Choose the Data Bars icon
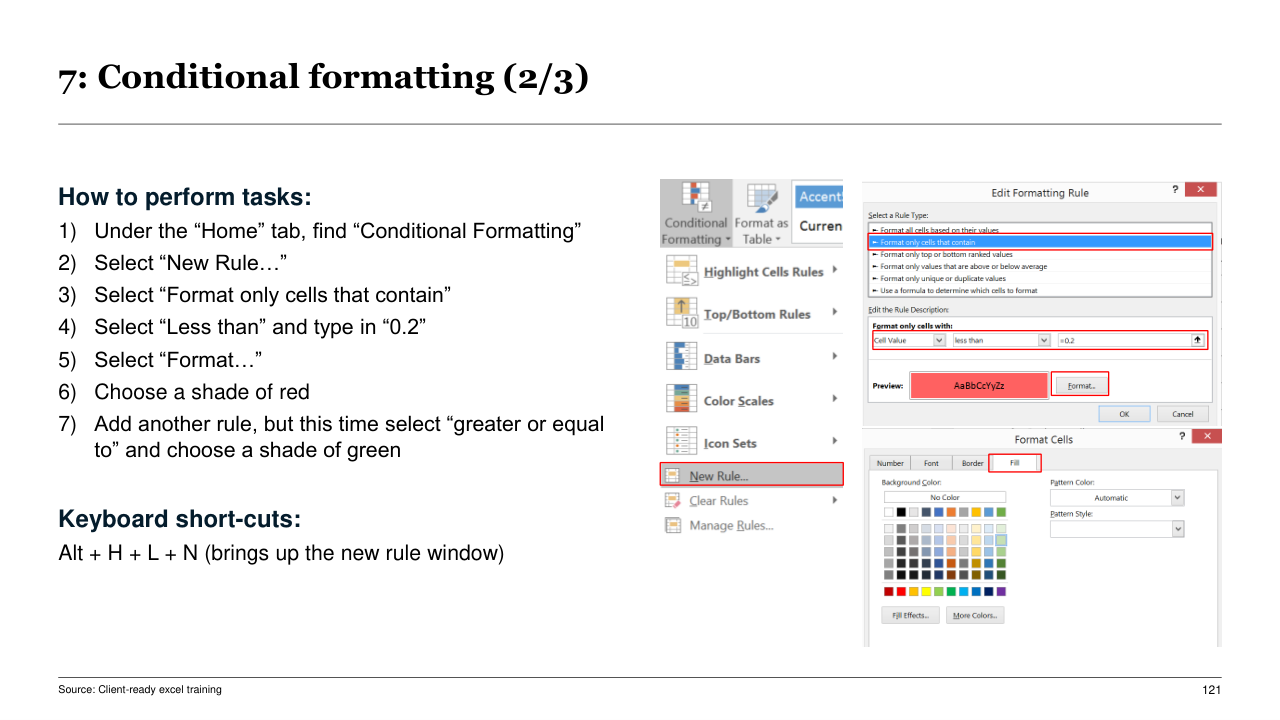 coord(681,357)
